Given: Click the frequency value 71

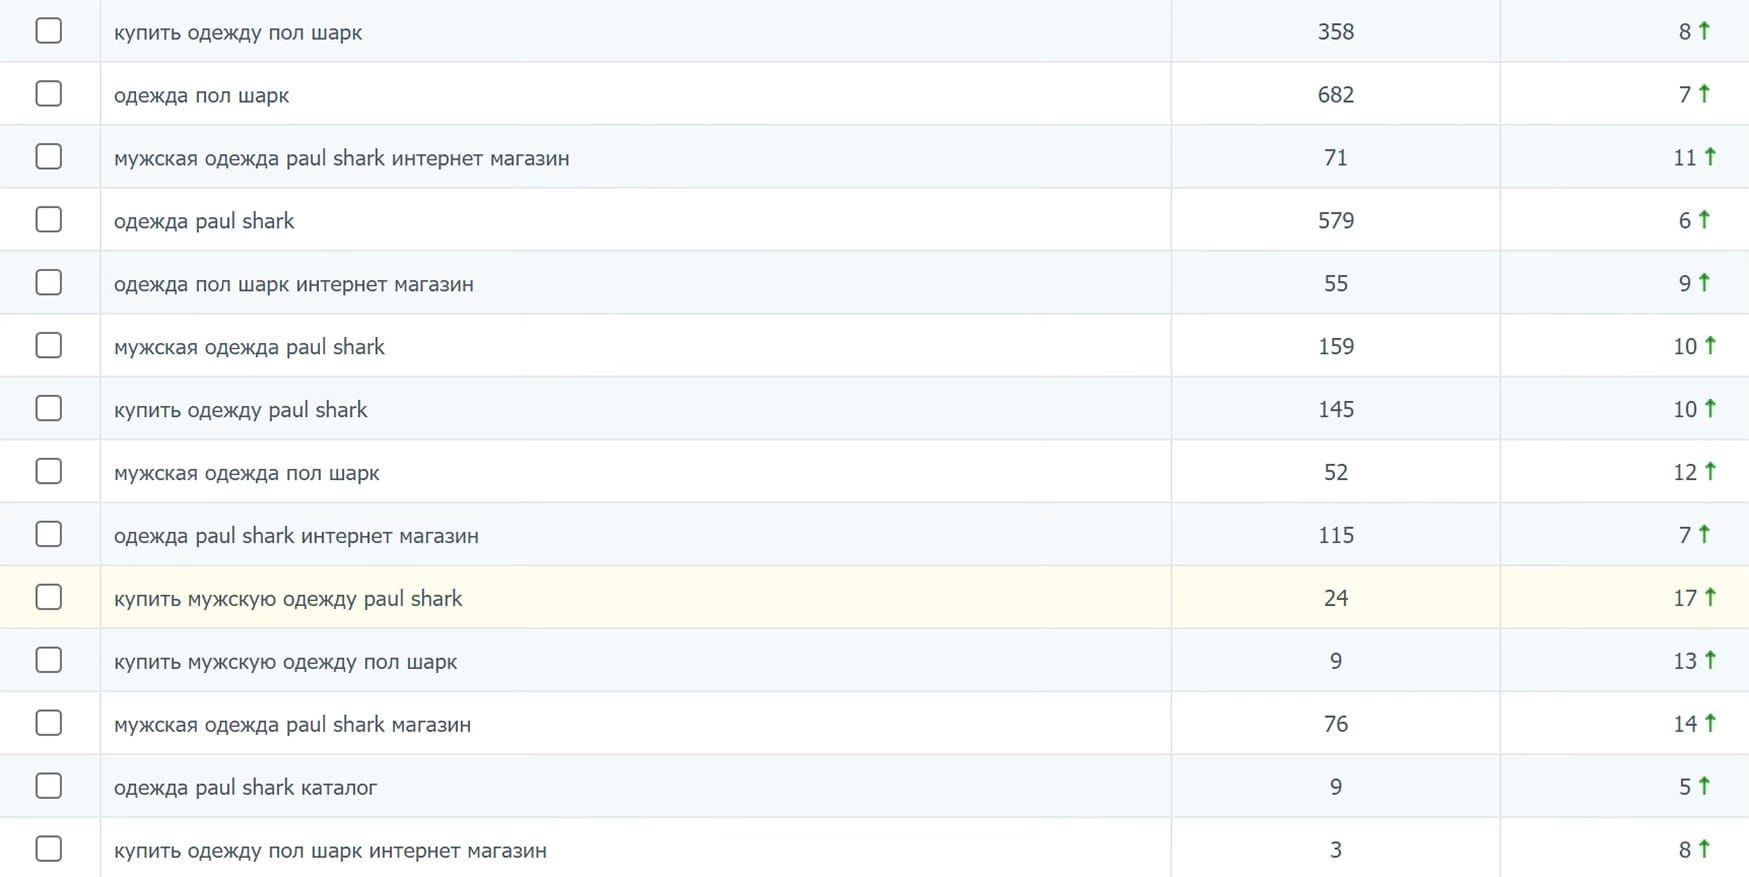Looking at the screenshot, I should click(1335, 158).
